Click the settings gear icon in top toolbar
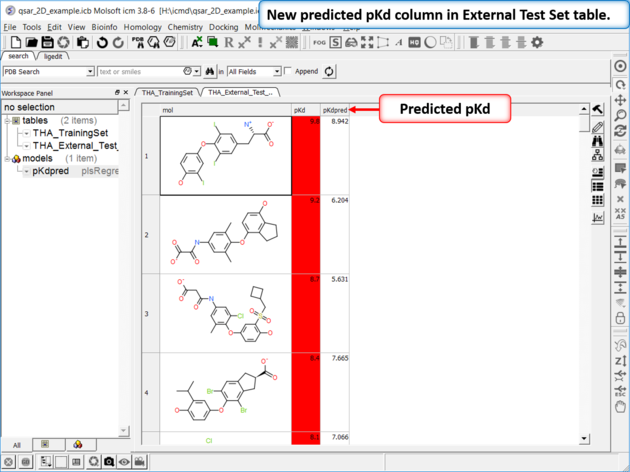Image resolution: width=630 pixels, height=472 pixels. tap(537, 43)
